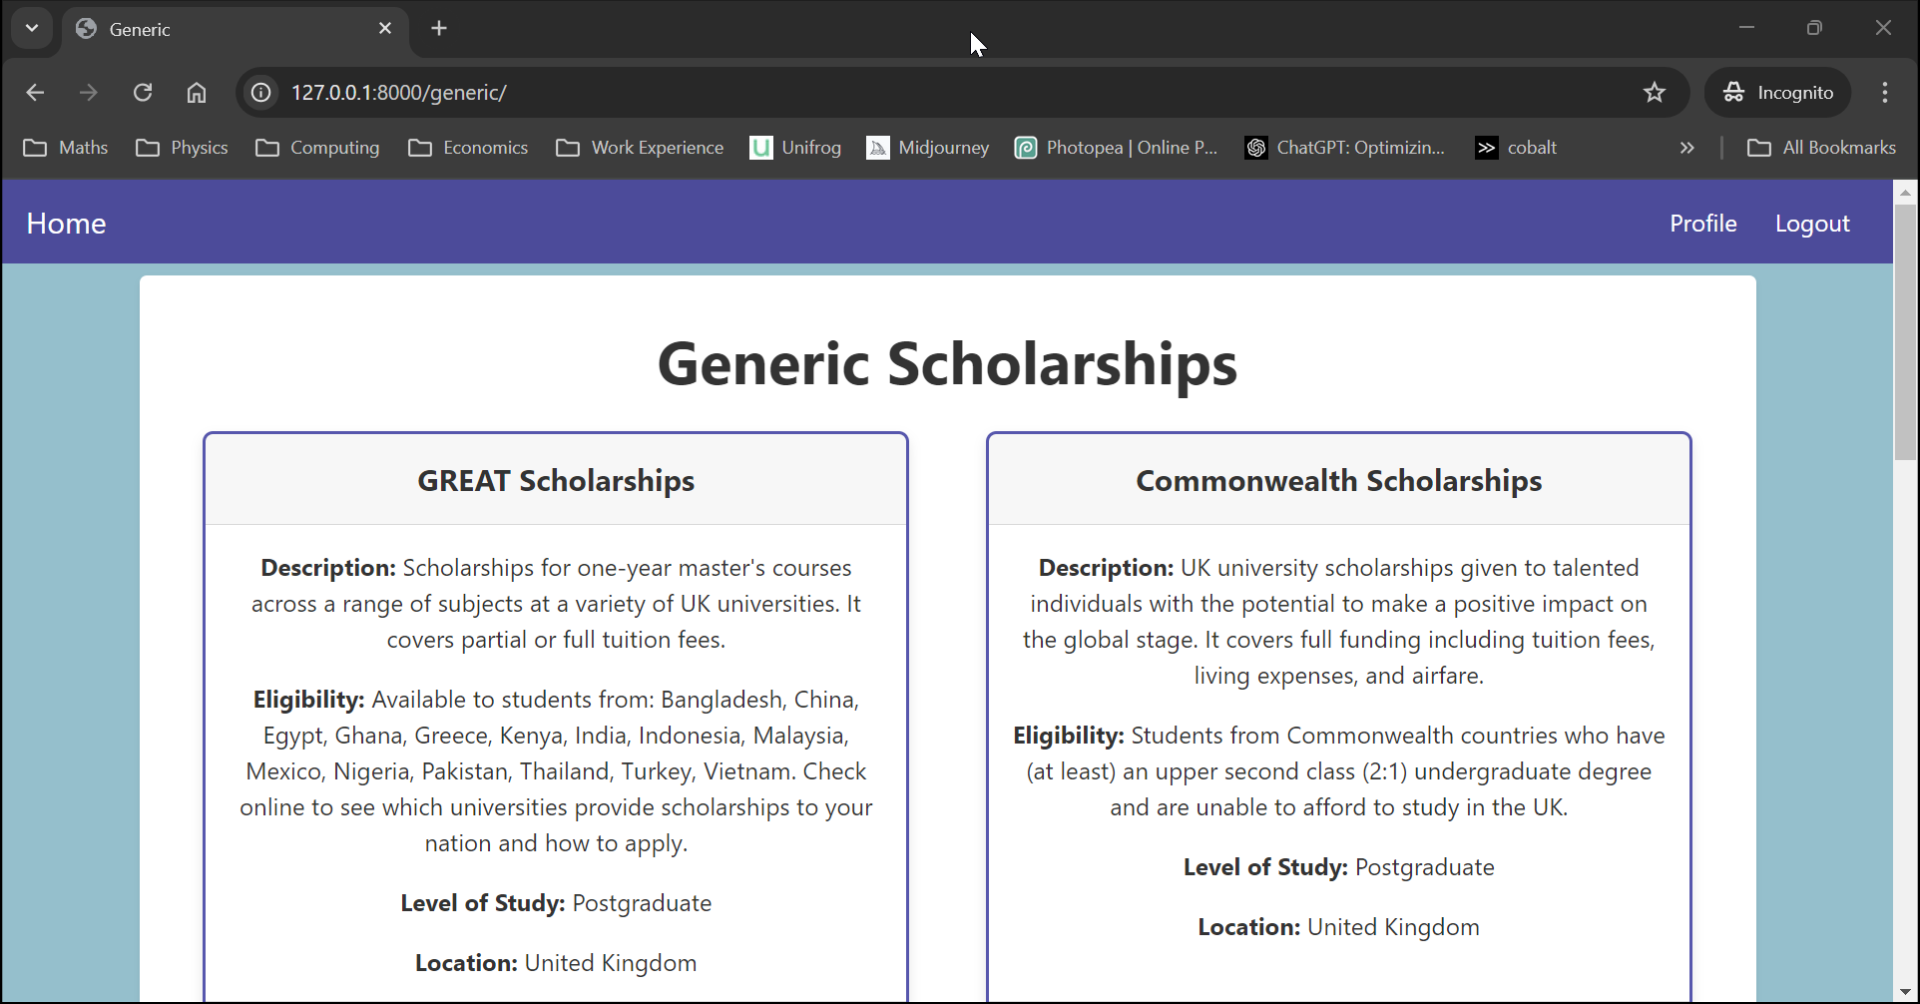Image resolution: width=1920 pixels, height=1004 pixels.
Task: Open the Photopea bookmark
Action: (x=1116, y=148)
